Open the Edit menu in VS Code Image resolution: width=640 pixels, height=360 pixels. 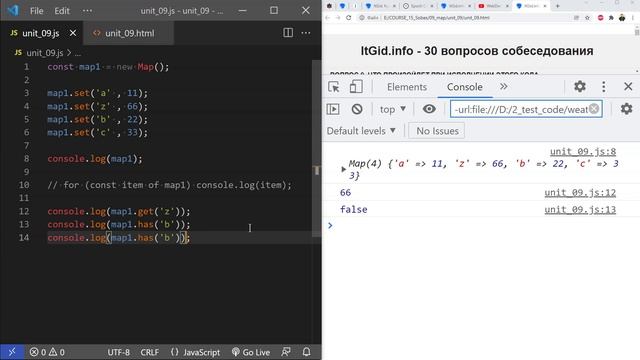pyautogui.click(x=62, y=11)
